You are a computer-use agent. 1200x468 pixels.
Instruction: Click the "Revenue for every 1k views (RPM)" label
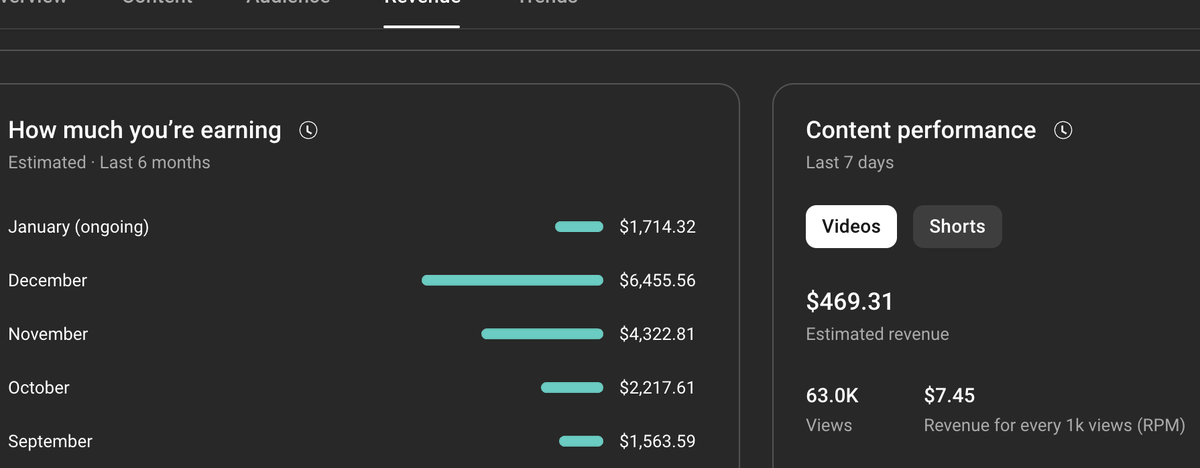1055,425
